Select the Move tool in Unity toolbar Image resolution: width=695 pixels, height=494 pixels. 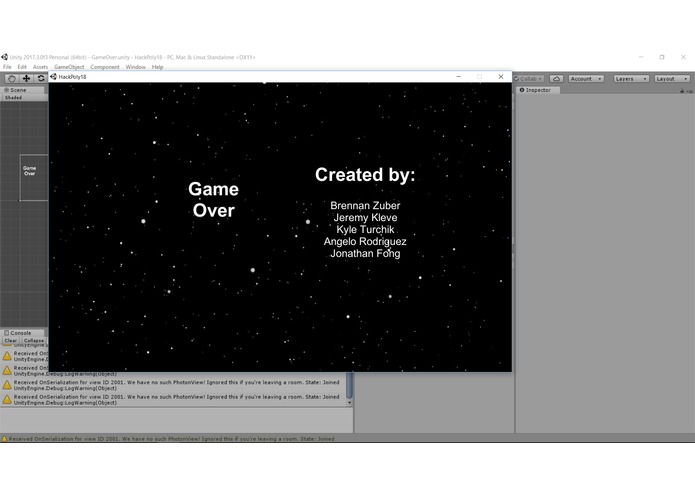27,78
